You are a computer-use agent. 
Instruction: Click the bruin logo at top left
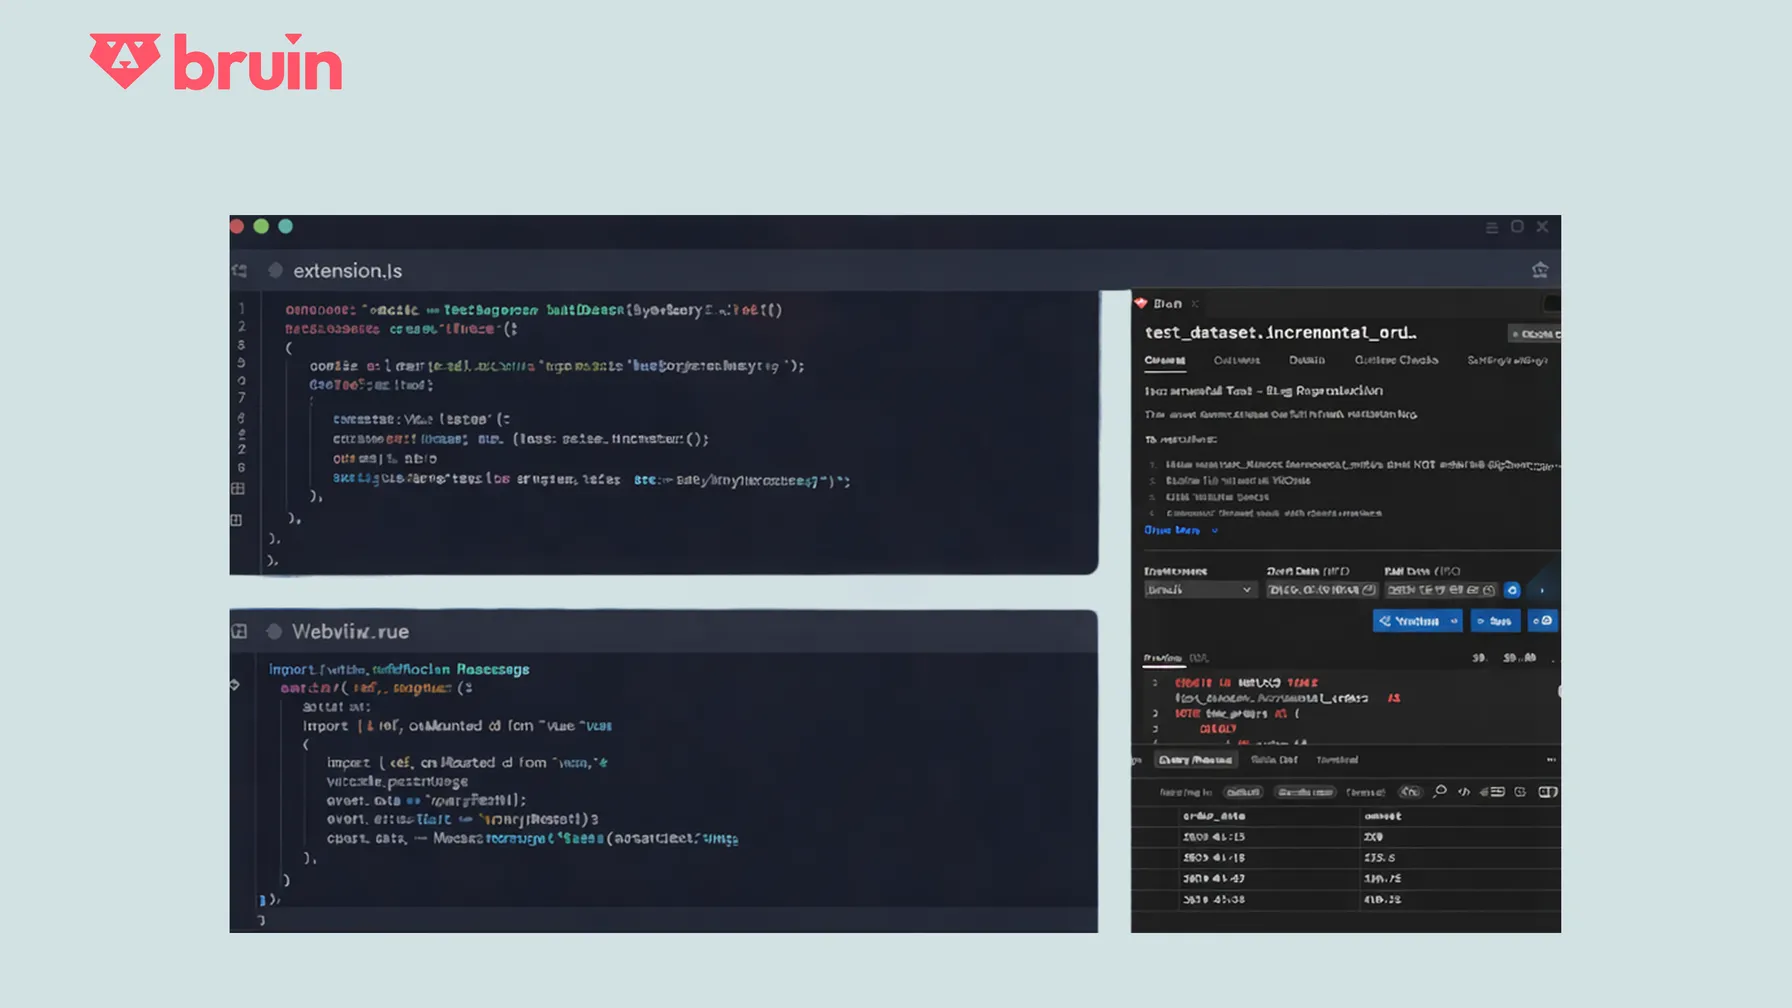[216, 62]
